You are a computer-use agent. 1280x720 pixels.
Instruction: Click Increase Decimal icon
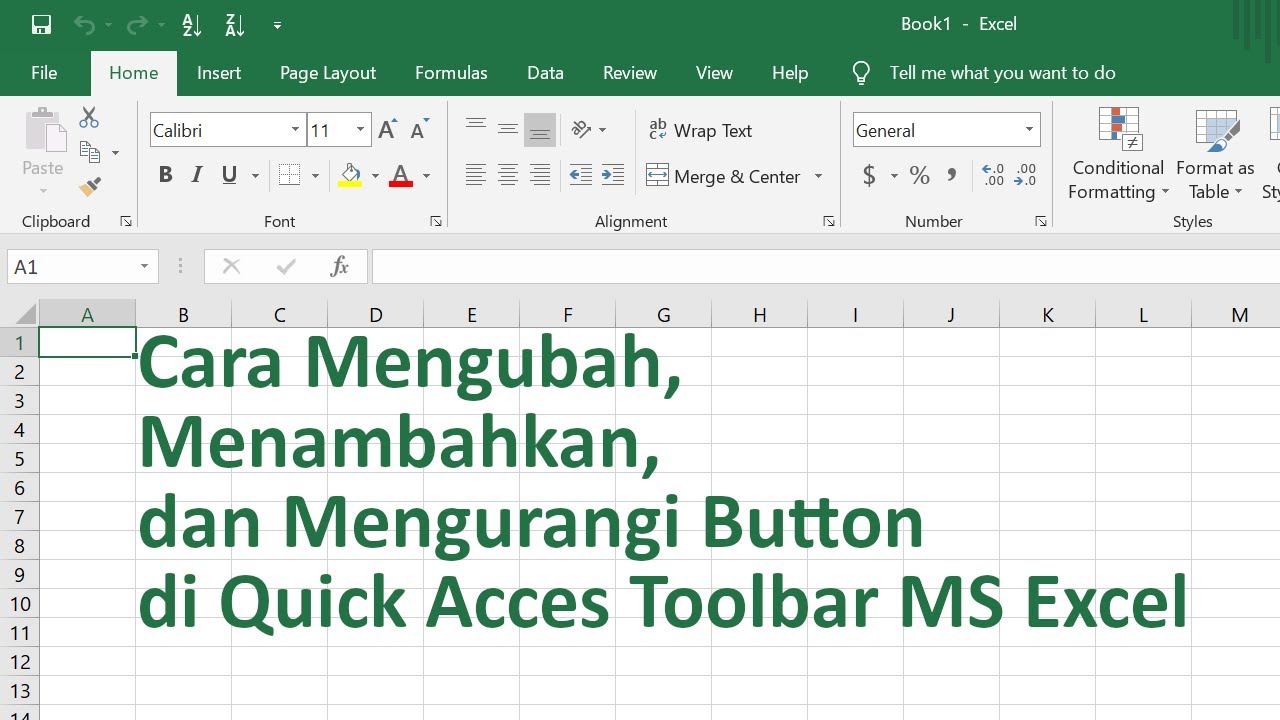pyautogui.click(x=993, y=176)
